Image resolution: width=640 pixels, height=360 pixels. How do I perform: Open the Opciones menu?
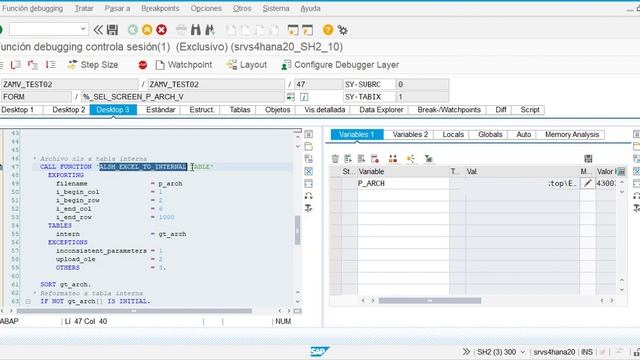tap(206, 8)
